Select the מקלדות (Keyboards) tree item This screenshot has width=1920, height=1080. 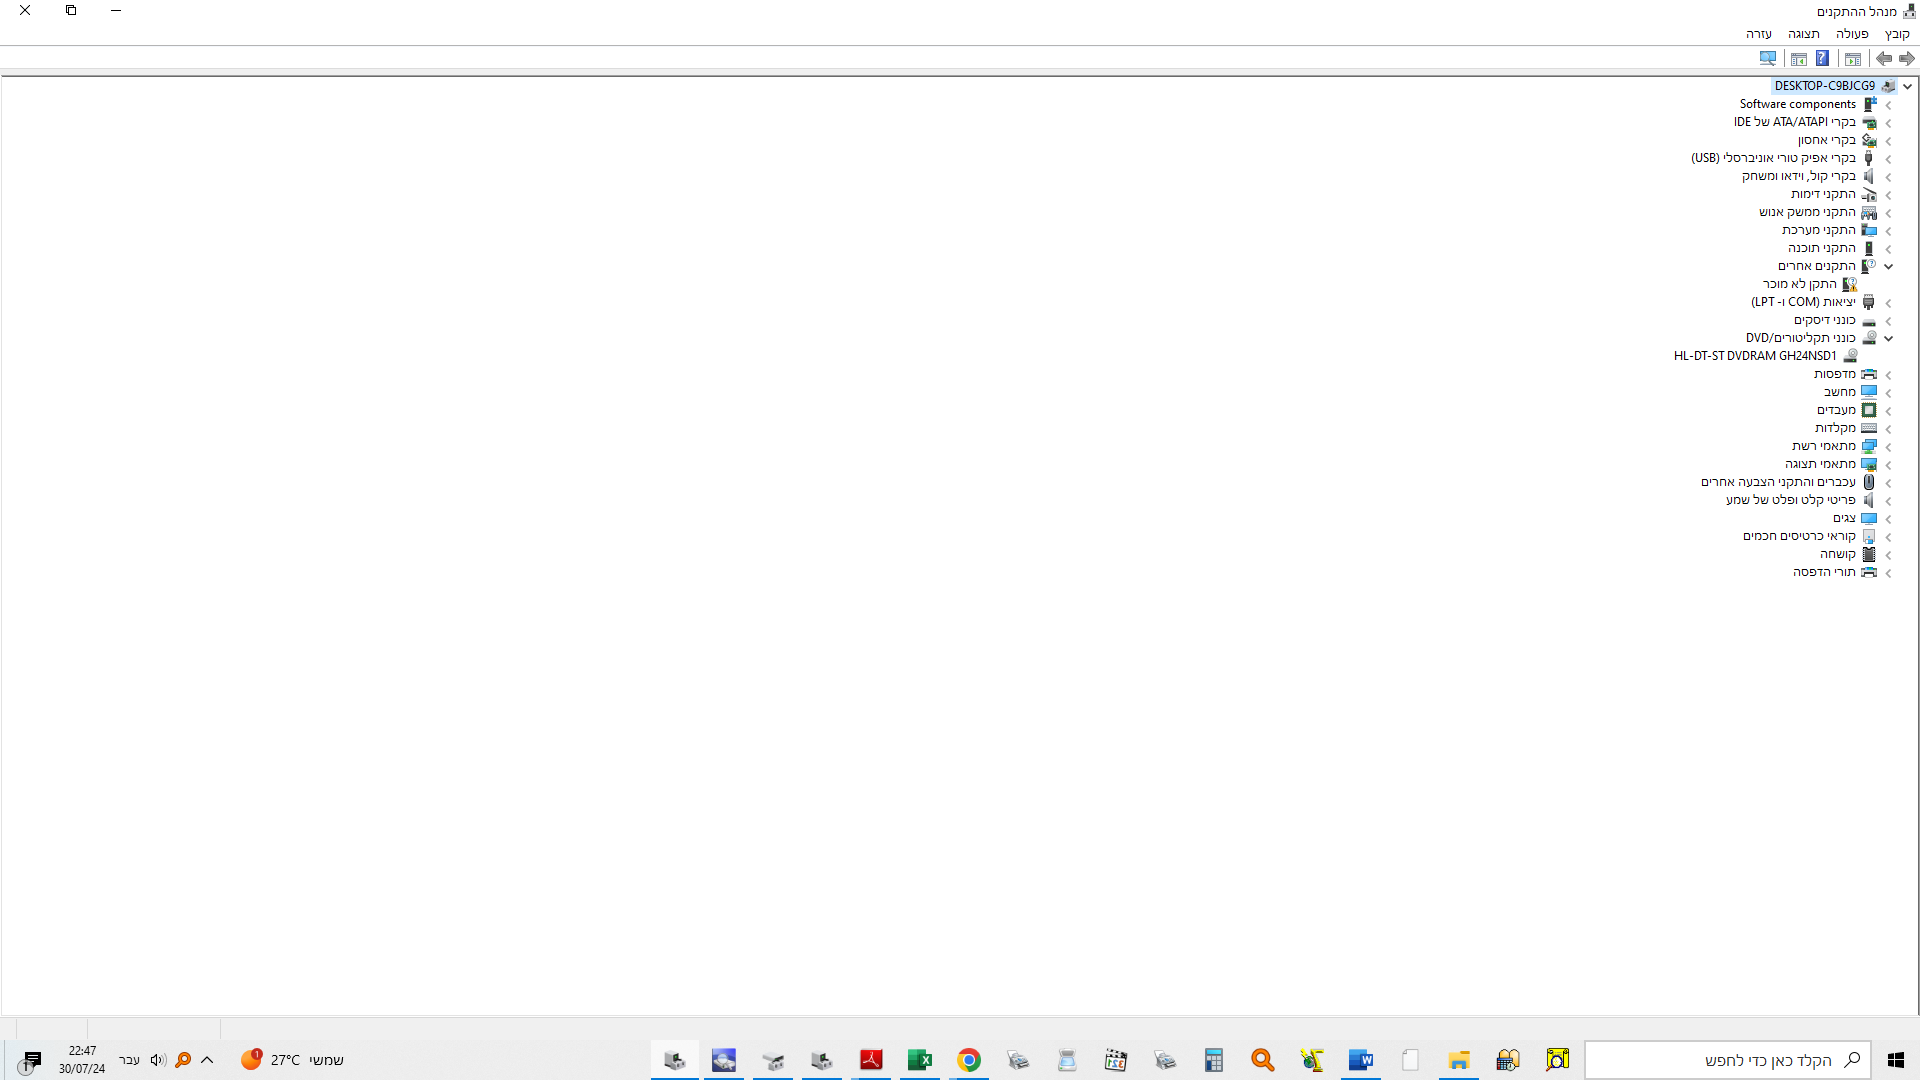pos(1835,428)
